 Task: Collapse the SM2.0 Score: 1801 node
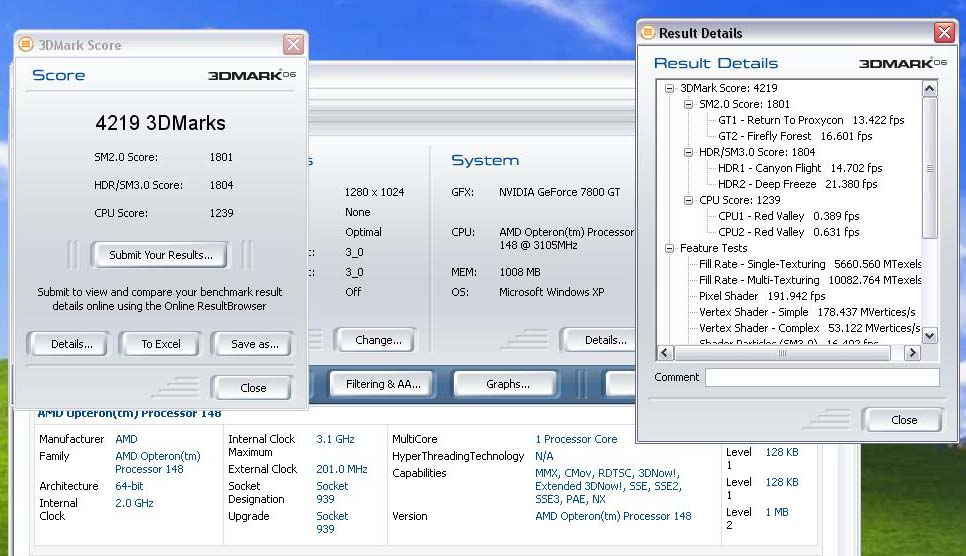[x=688, y=104]
